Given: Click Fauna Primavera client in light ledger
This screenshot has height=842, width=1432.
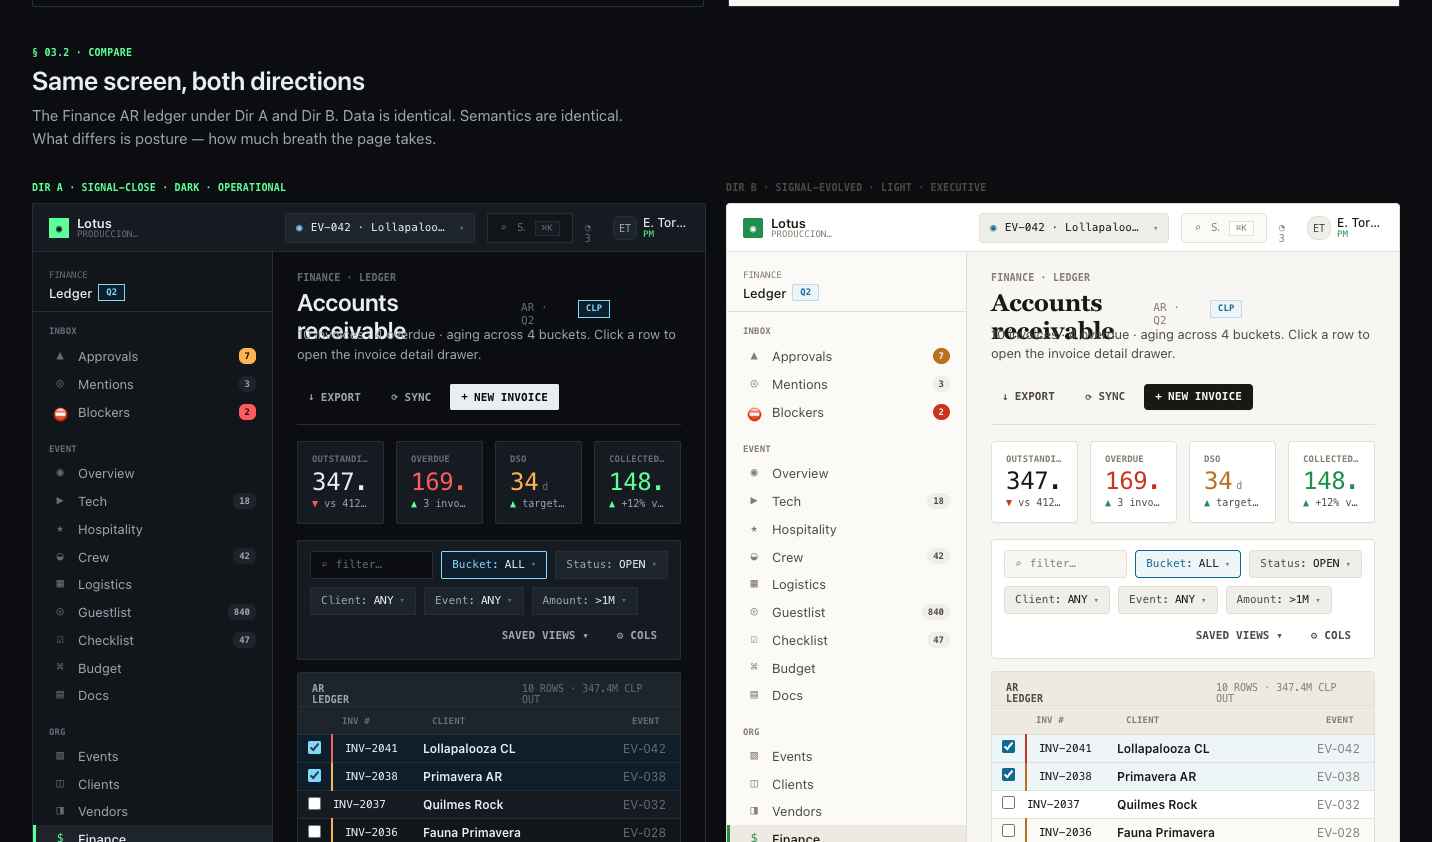Looking at the screenshot, I should (1166, 832).
